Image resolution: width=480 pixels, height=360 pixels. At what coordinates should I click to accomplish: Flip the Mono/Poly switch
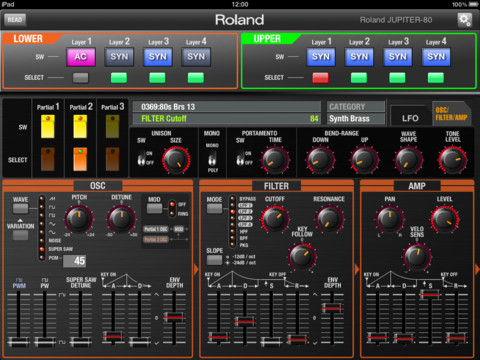coord(212,158)
